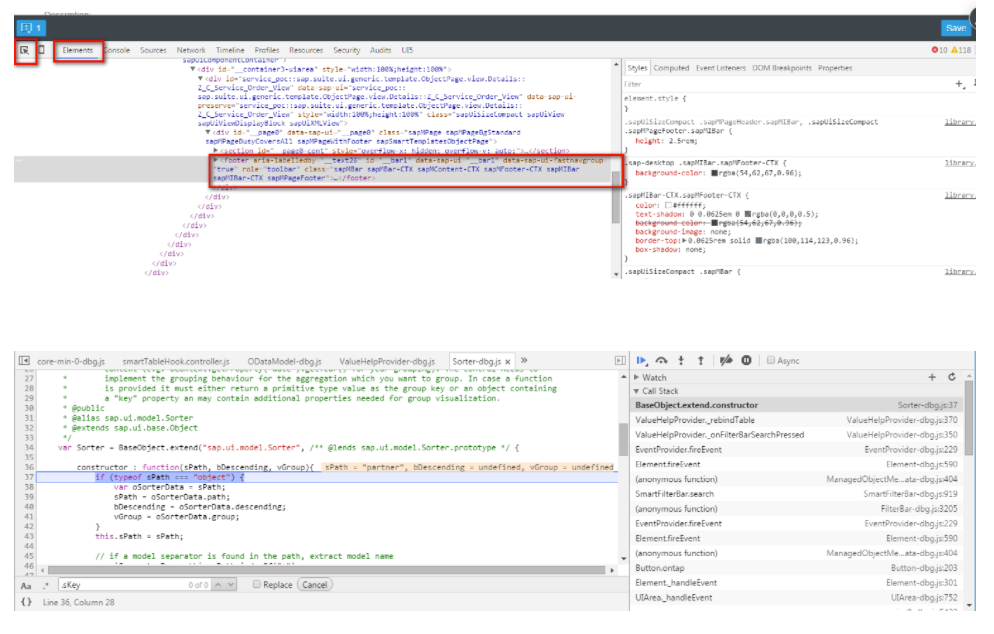Screen dimensions: 994x634
Task: Resume script execution in debugger
Action: (642, 360)
